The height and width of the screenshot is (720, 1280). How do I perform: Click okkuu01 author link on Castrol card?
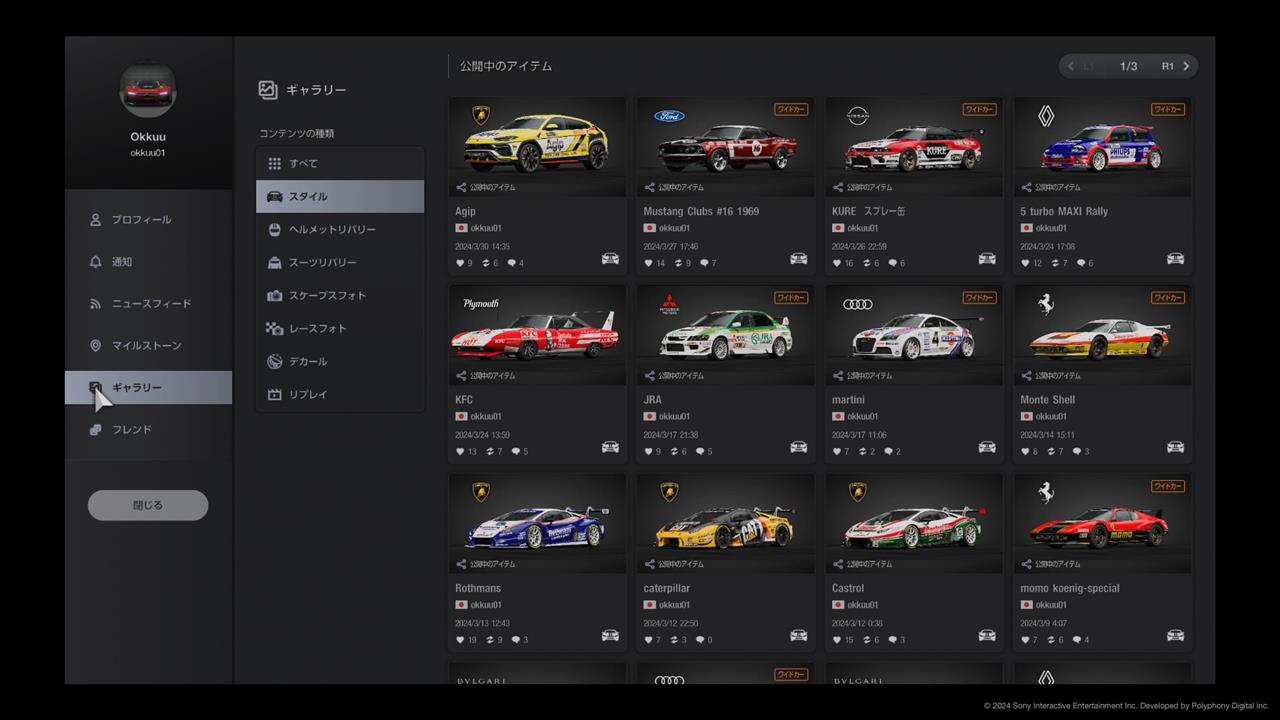pyautogui.click(x=862, y=605)
